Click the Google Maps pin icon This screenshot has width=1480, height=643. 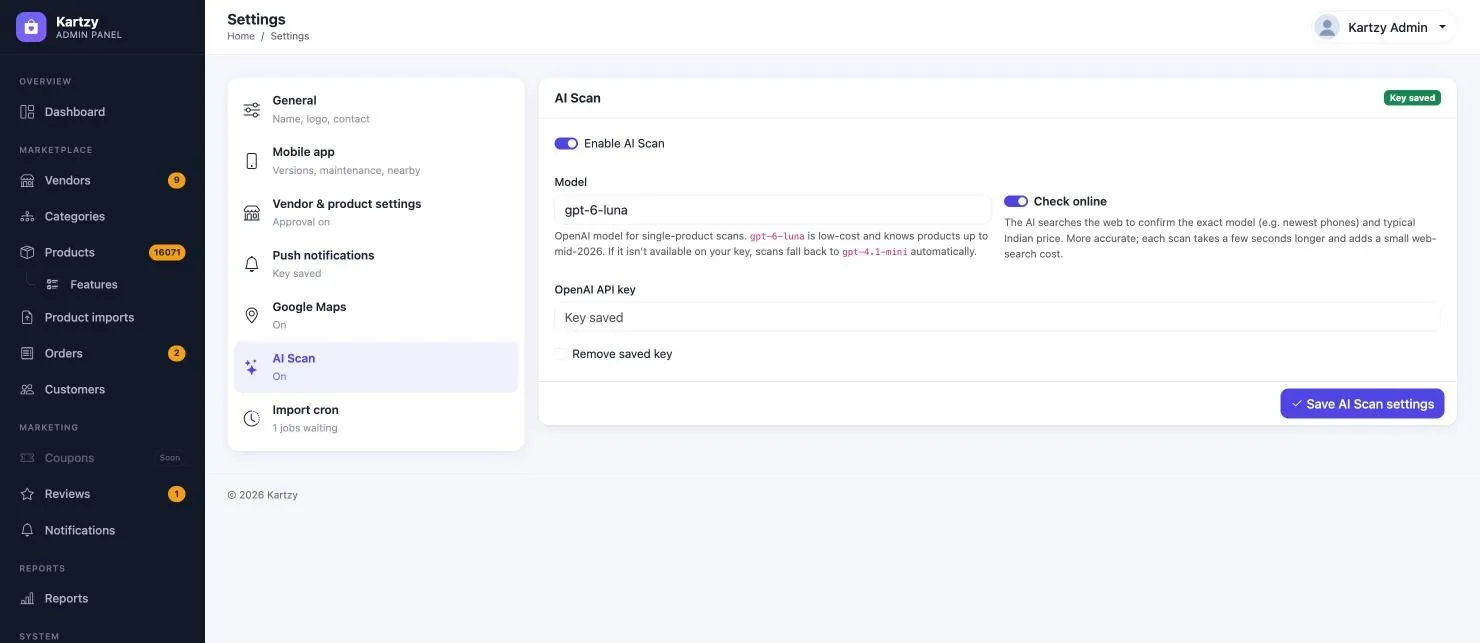(x=252, y=316)
